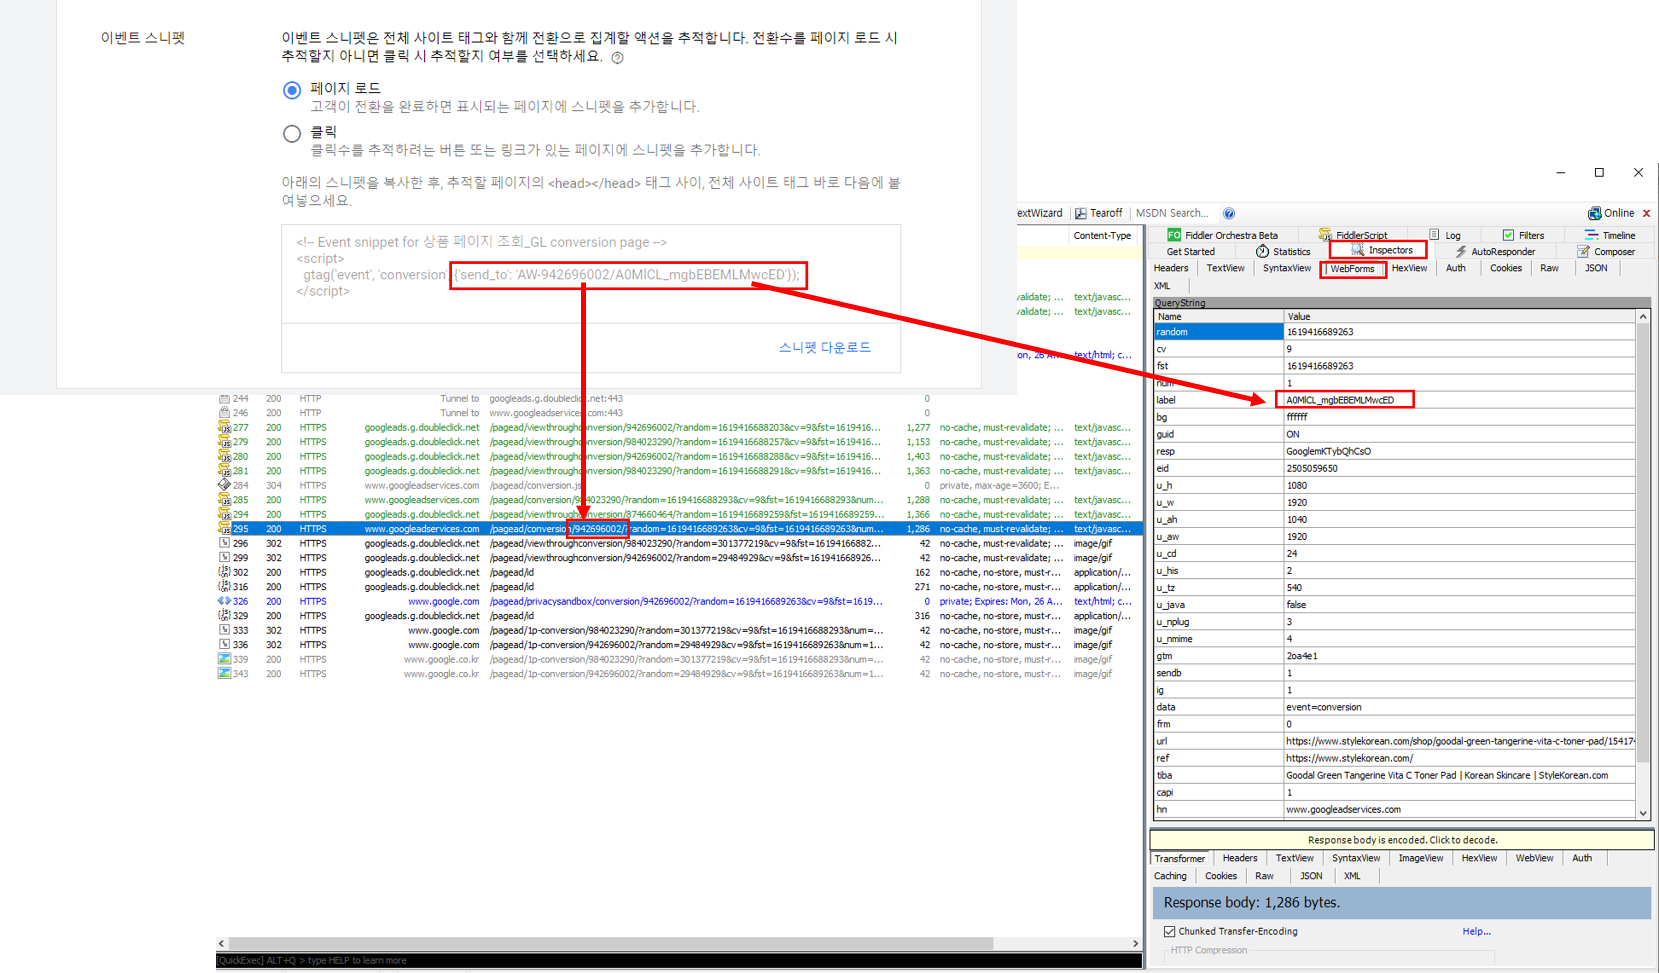Select session 326 www.google.com row
This screenshot has height=973, width=1659.
(x=679, y=601)
